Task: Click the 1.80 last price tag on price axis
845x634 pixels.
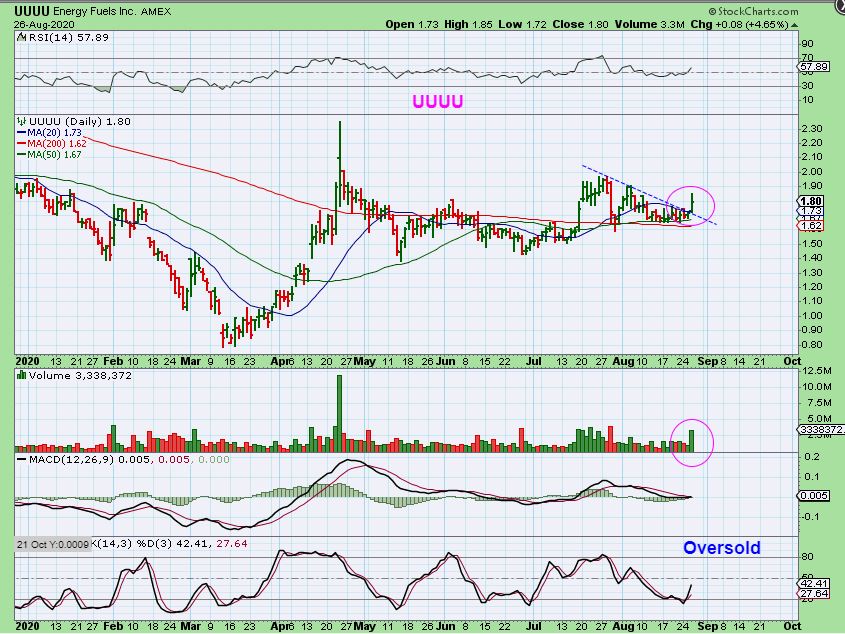Action: 810,201
